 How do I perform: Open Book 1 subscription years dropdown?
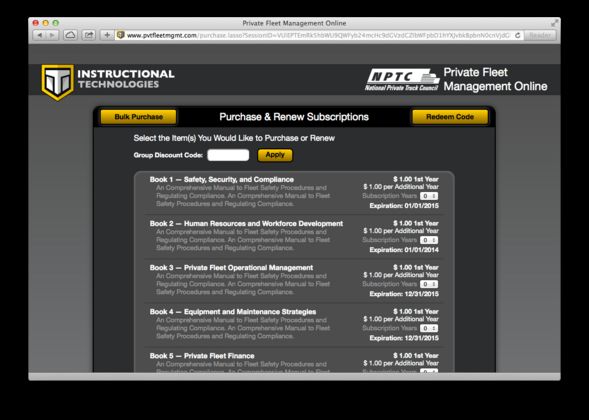[x=429, y=196]
